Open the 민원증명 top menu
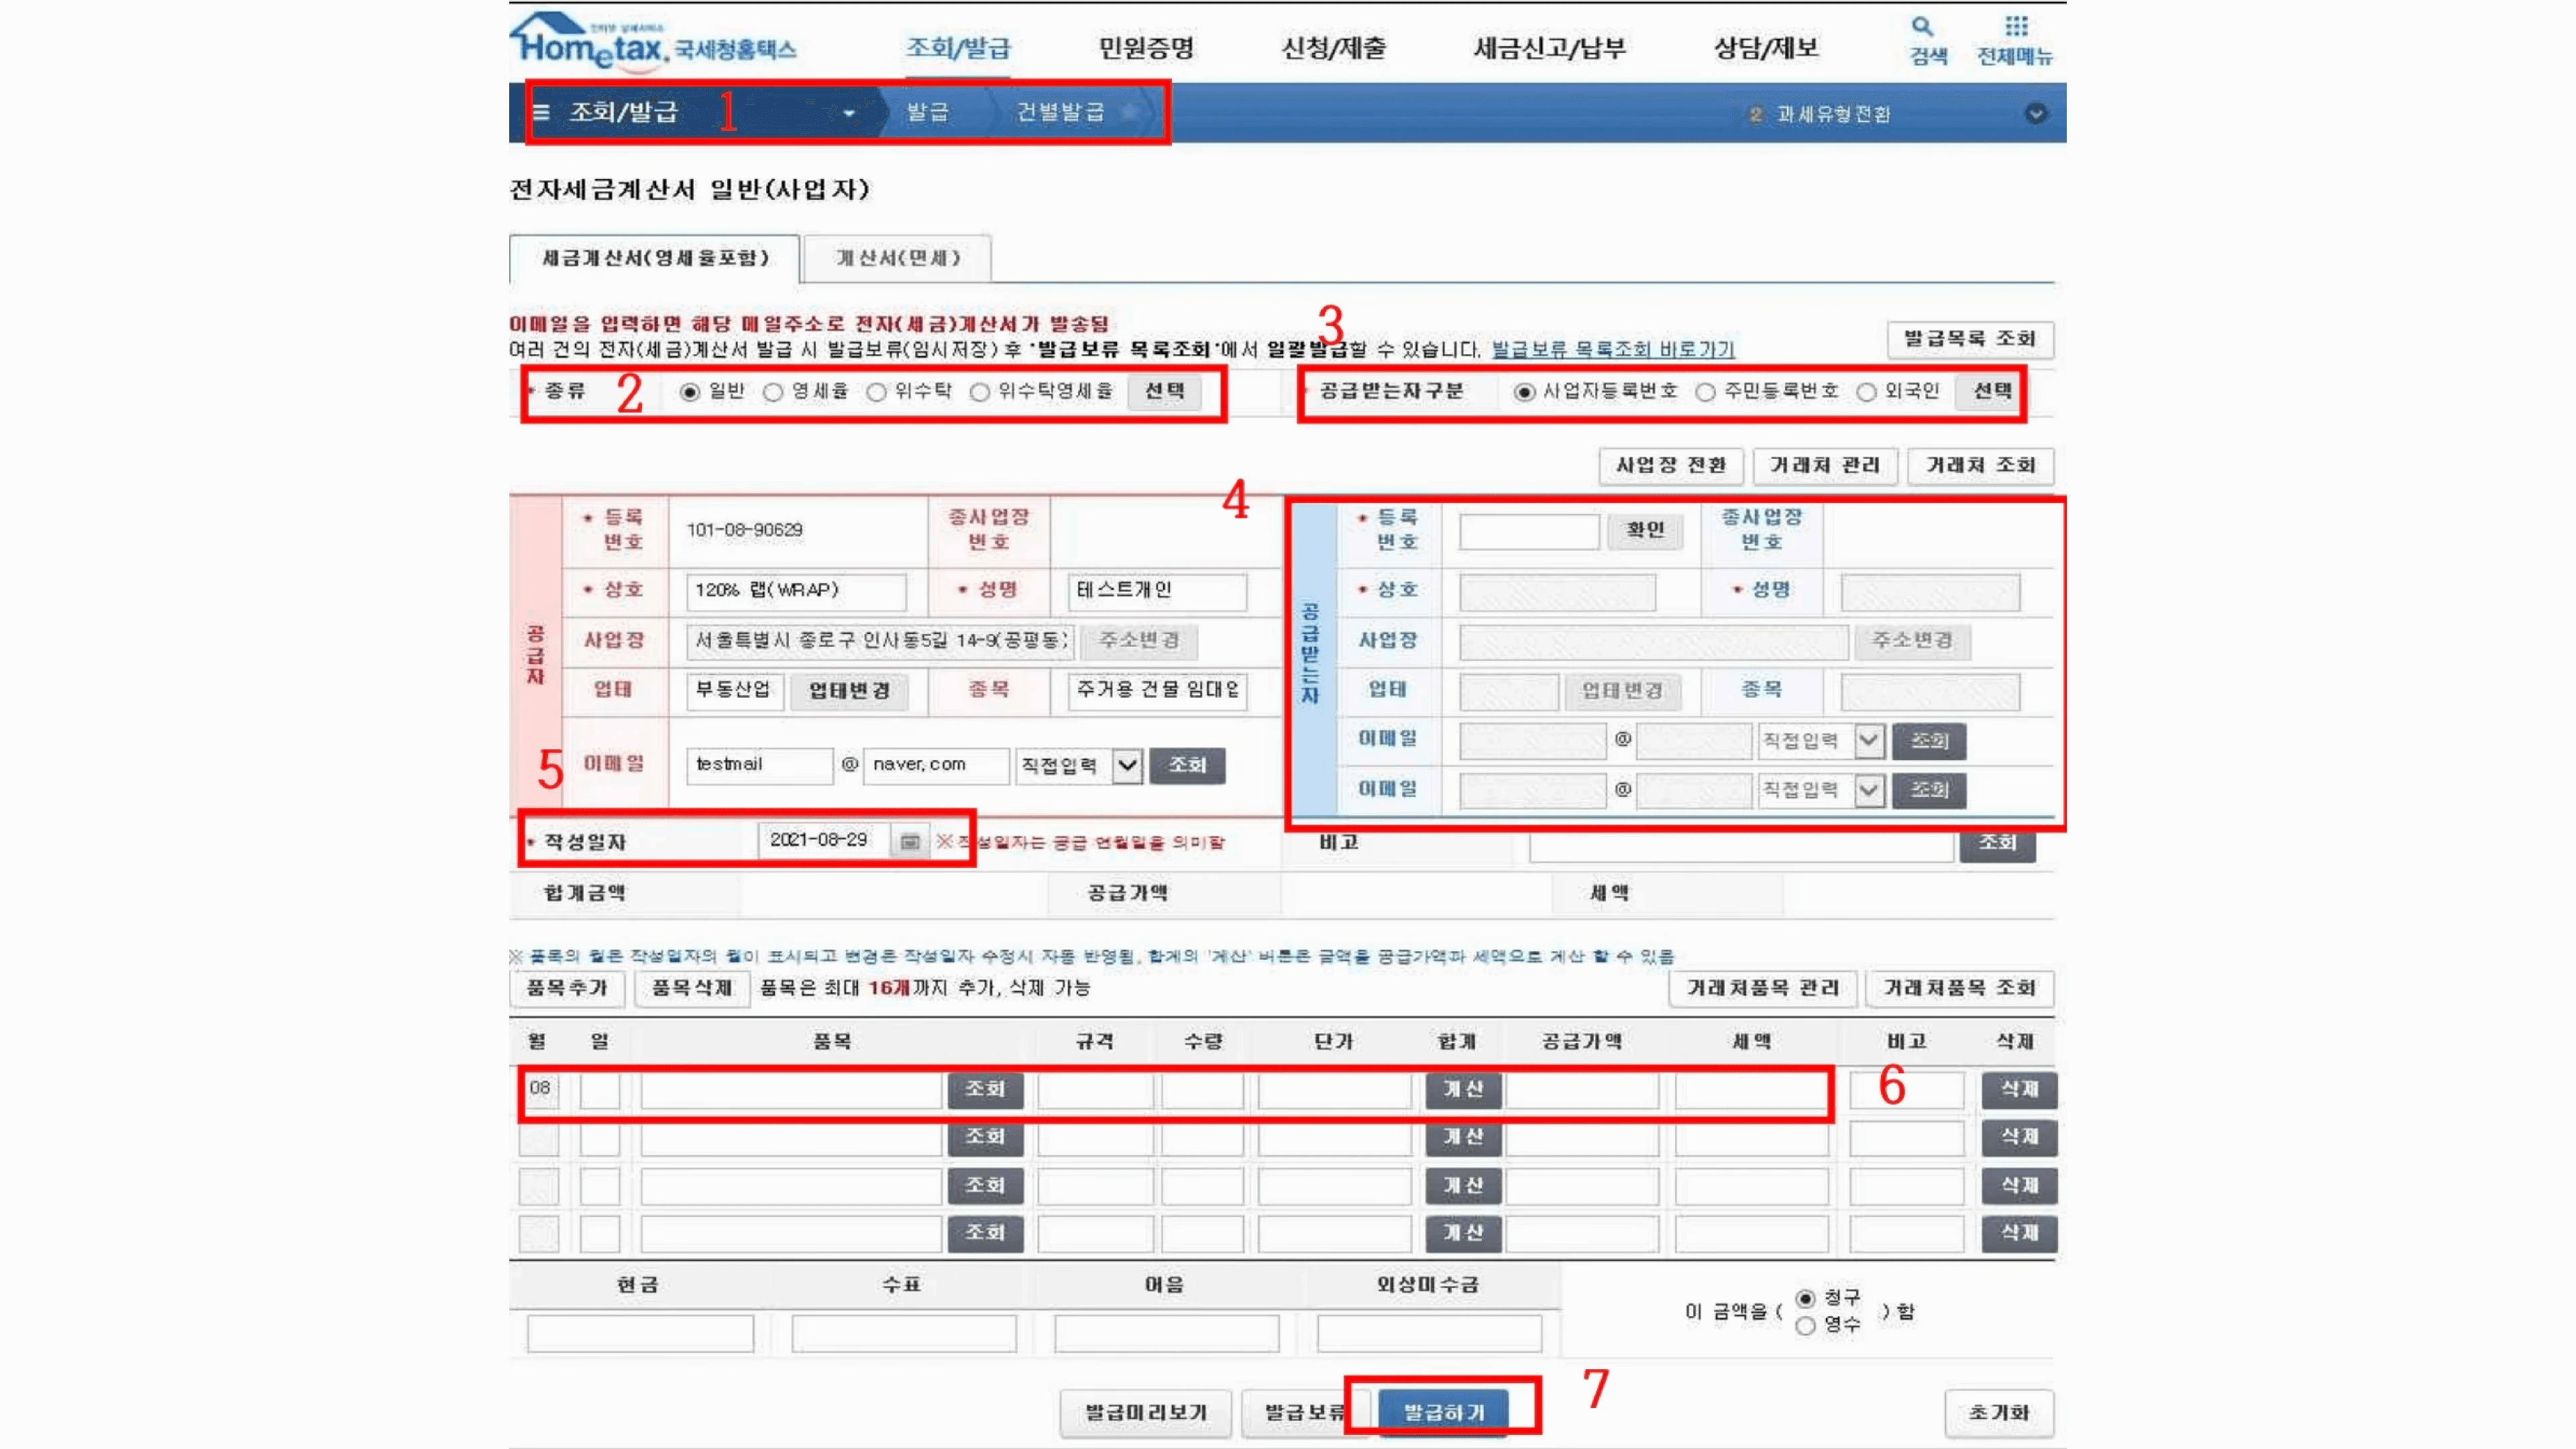This screenshot has width=2576, height=1449. (1146, 48)
